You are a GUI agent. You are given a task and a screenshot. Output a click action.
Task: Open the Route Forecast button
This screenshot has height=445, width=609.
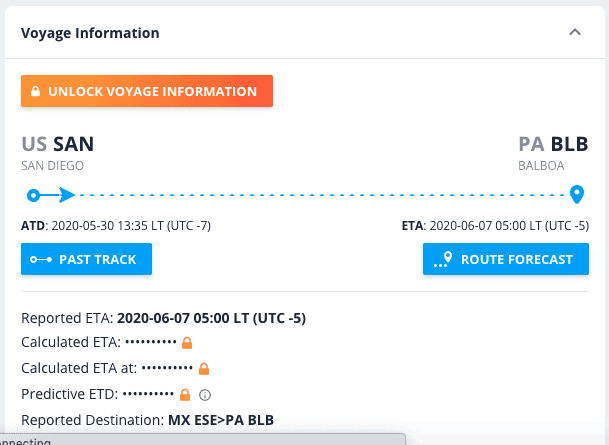tap(506, 259)
